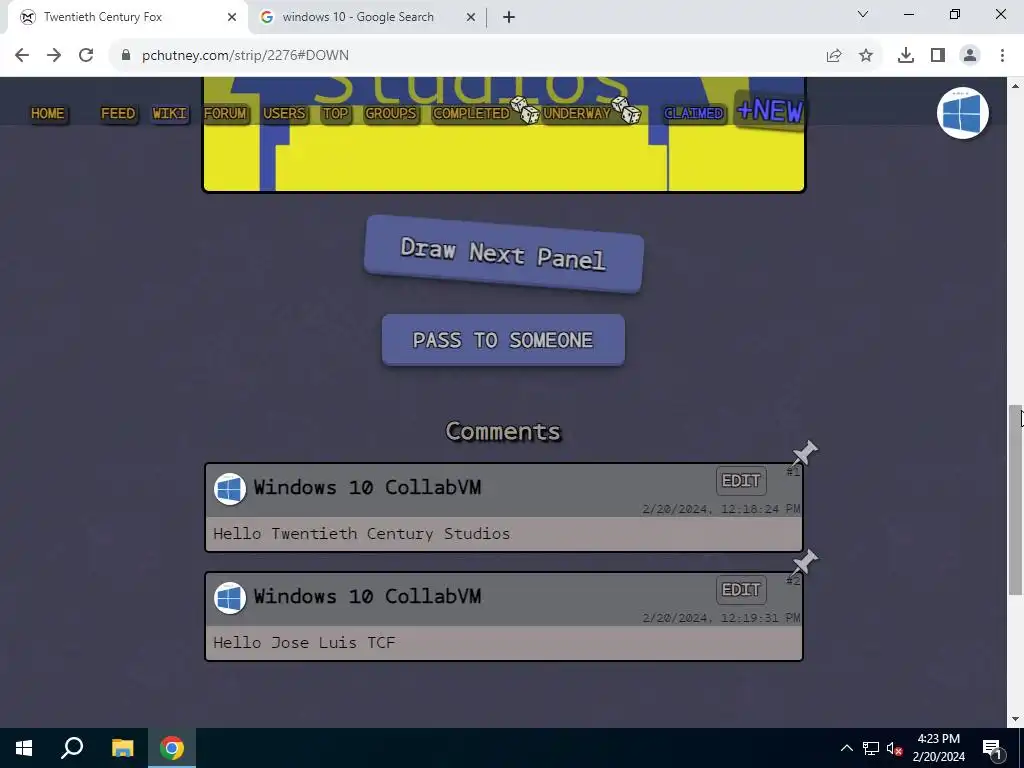
Task: Click the browser Forward arrow
Action: click(x=54, y=56)
